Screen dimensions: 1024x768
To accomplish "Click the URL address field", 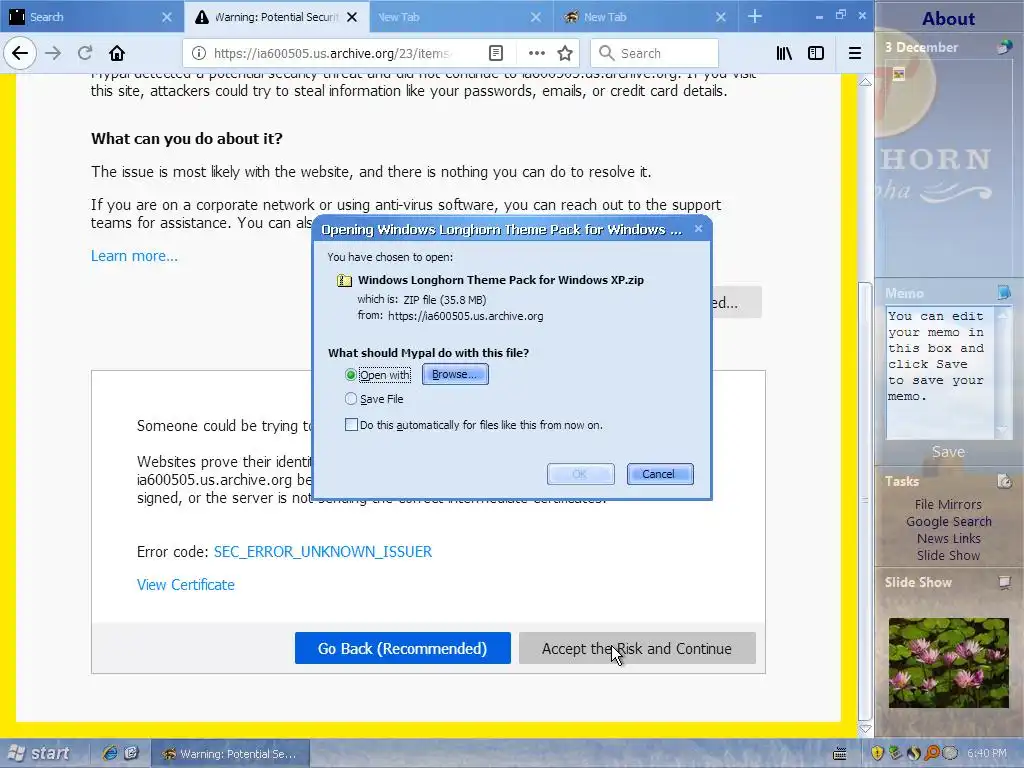I will (x=331, y=53).
